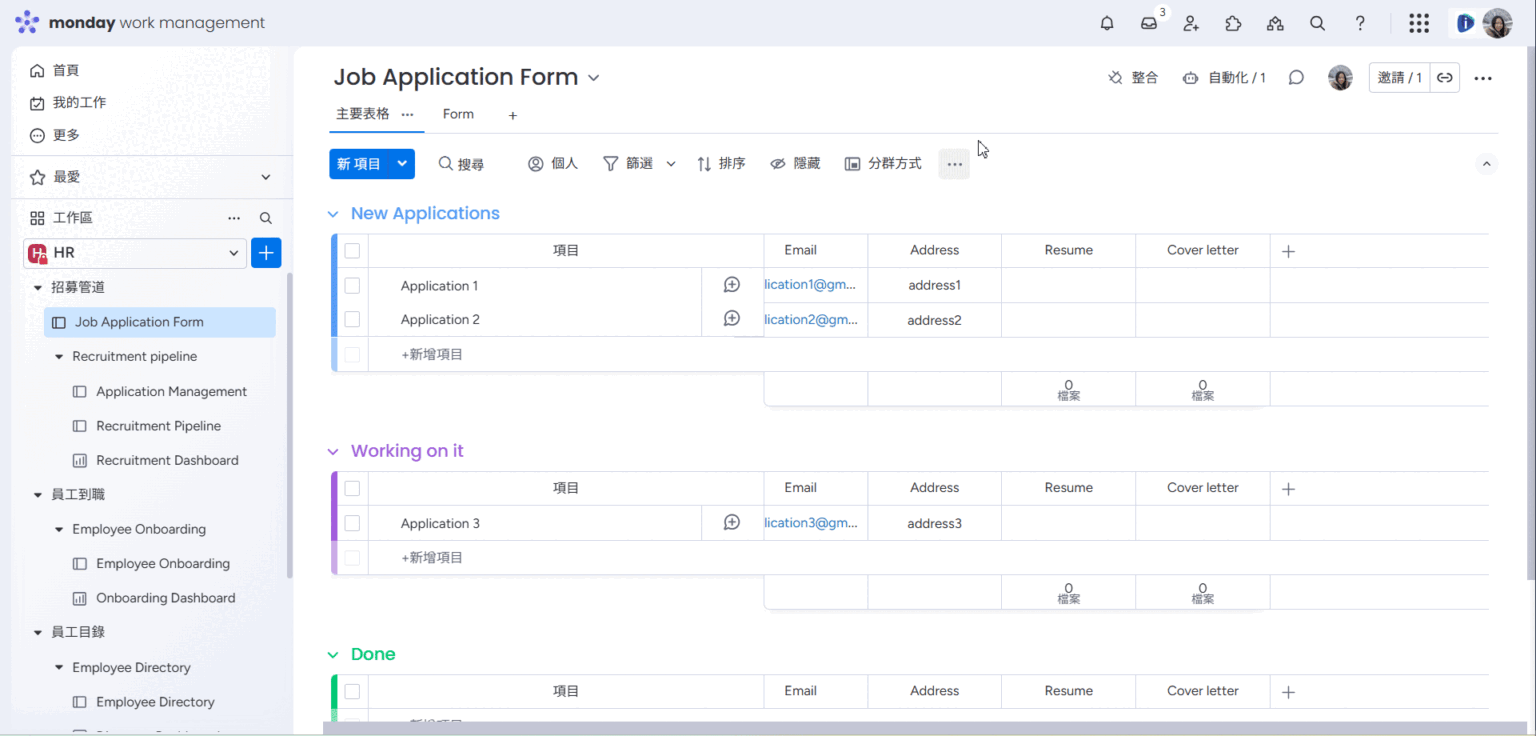Click +新增項目 in New Applications group

pyautogui.click(x=432, y=355)
